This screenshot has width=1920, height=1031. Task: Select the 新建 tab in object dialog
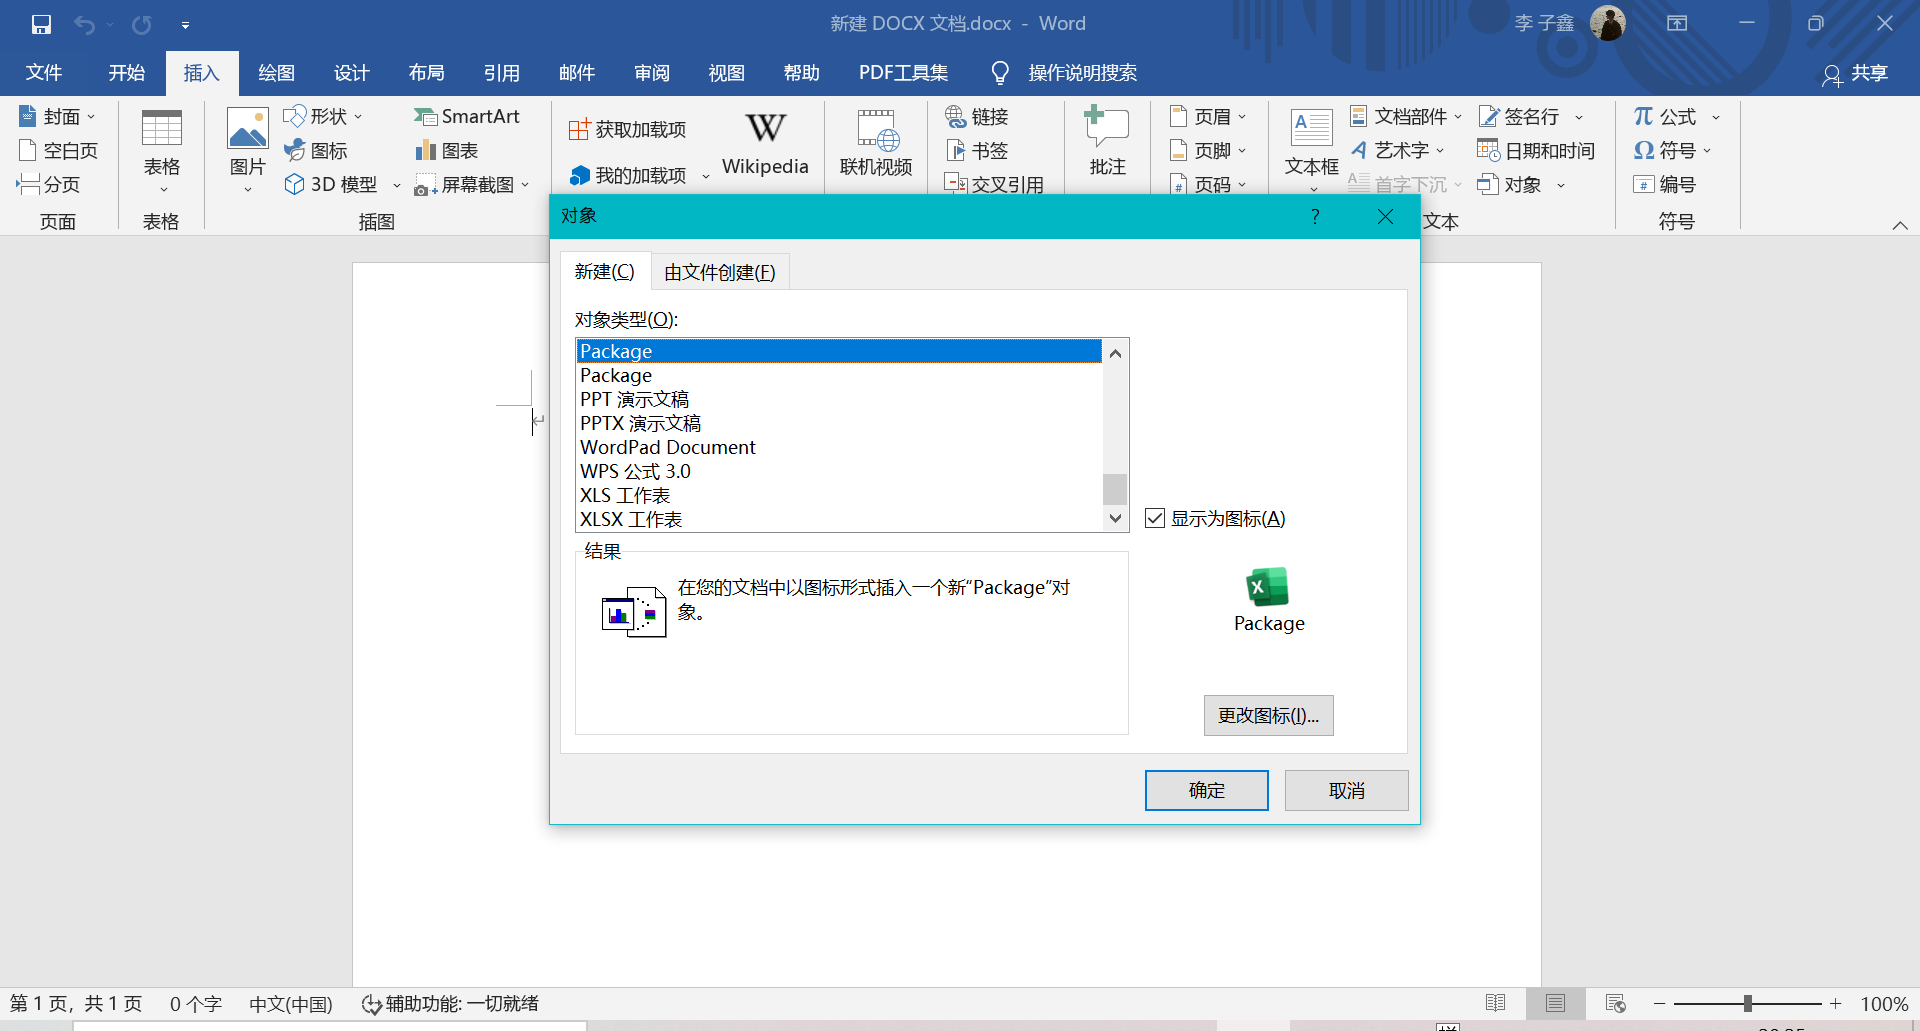[605, 272]
